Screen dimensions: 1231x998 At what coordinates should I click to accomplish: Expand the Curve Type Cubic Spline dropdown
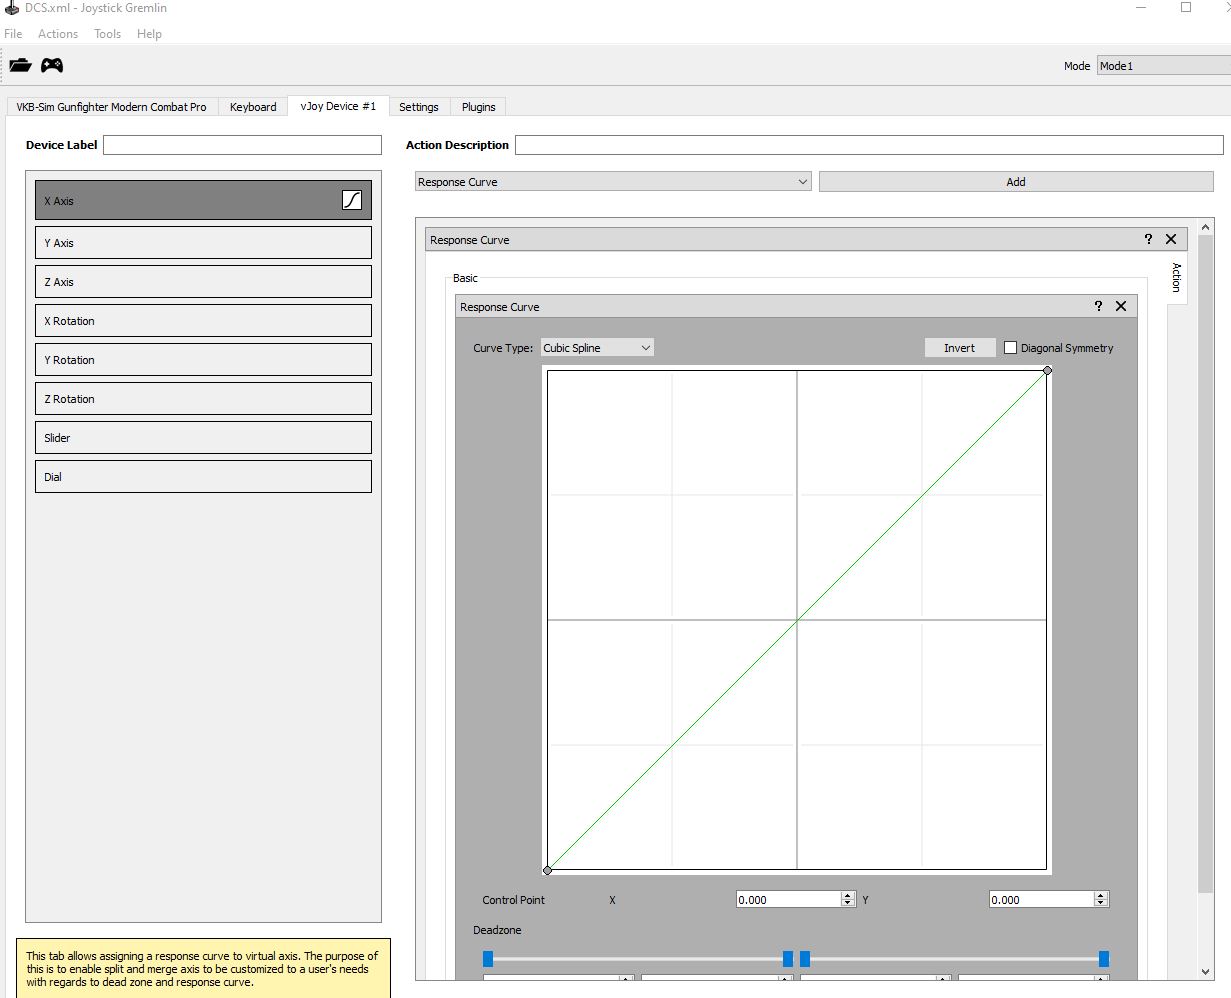[597, 348]
